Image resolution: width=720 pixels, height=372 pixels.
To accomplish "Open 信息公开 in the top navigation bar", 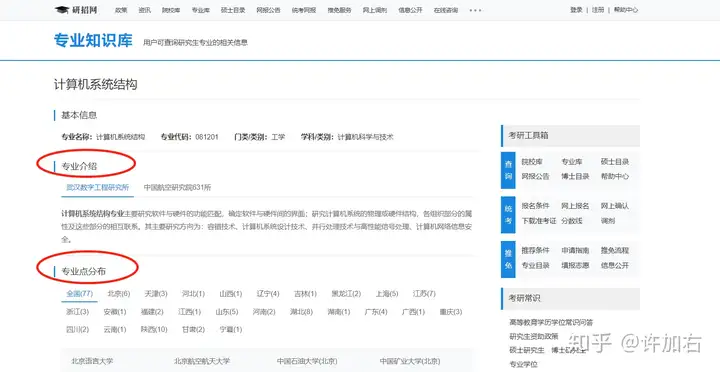I will (x=410, y=10).
